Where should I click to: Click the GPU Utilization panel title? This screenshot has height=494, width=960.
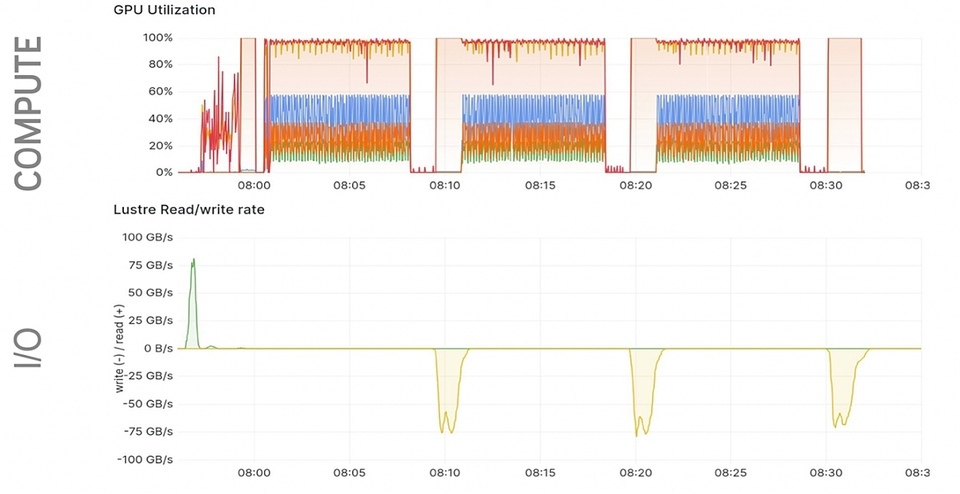pyautogui.click(x=164, y=10)
